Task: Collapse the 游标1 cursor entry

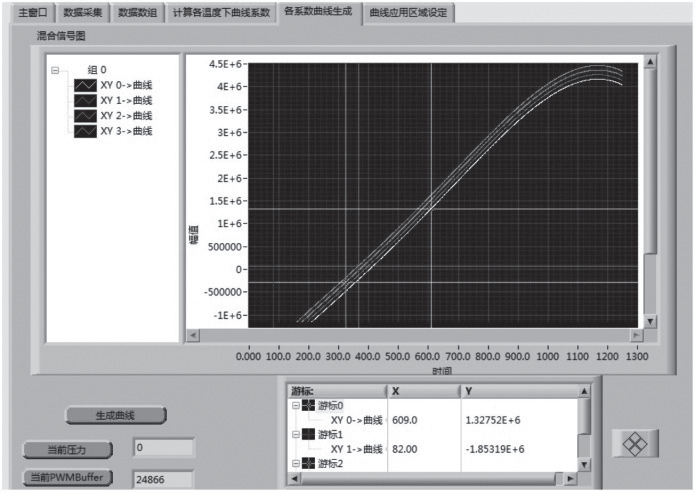Action: (295, 435)
